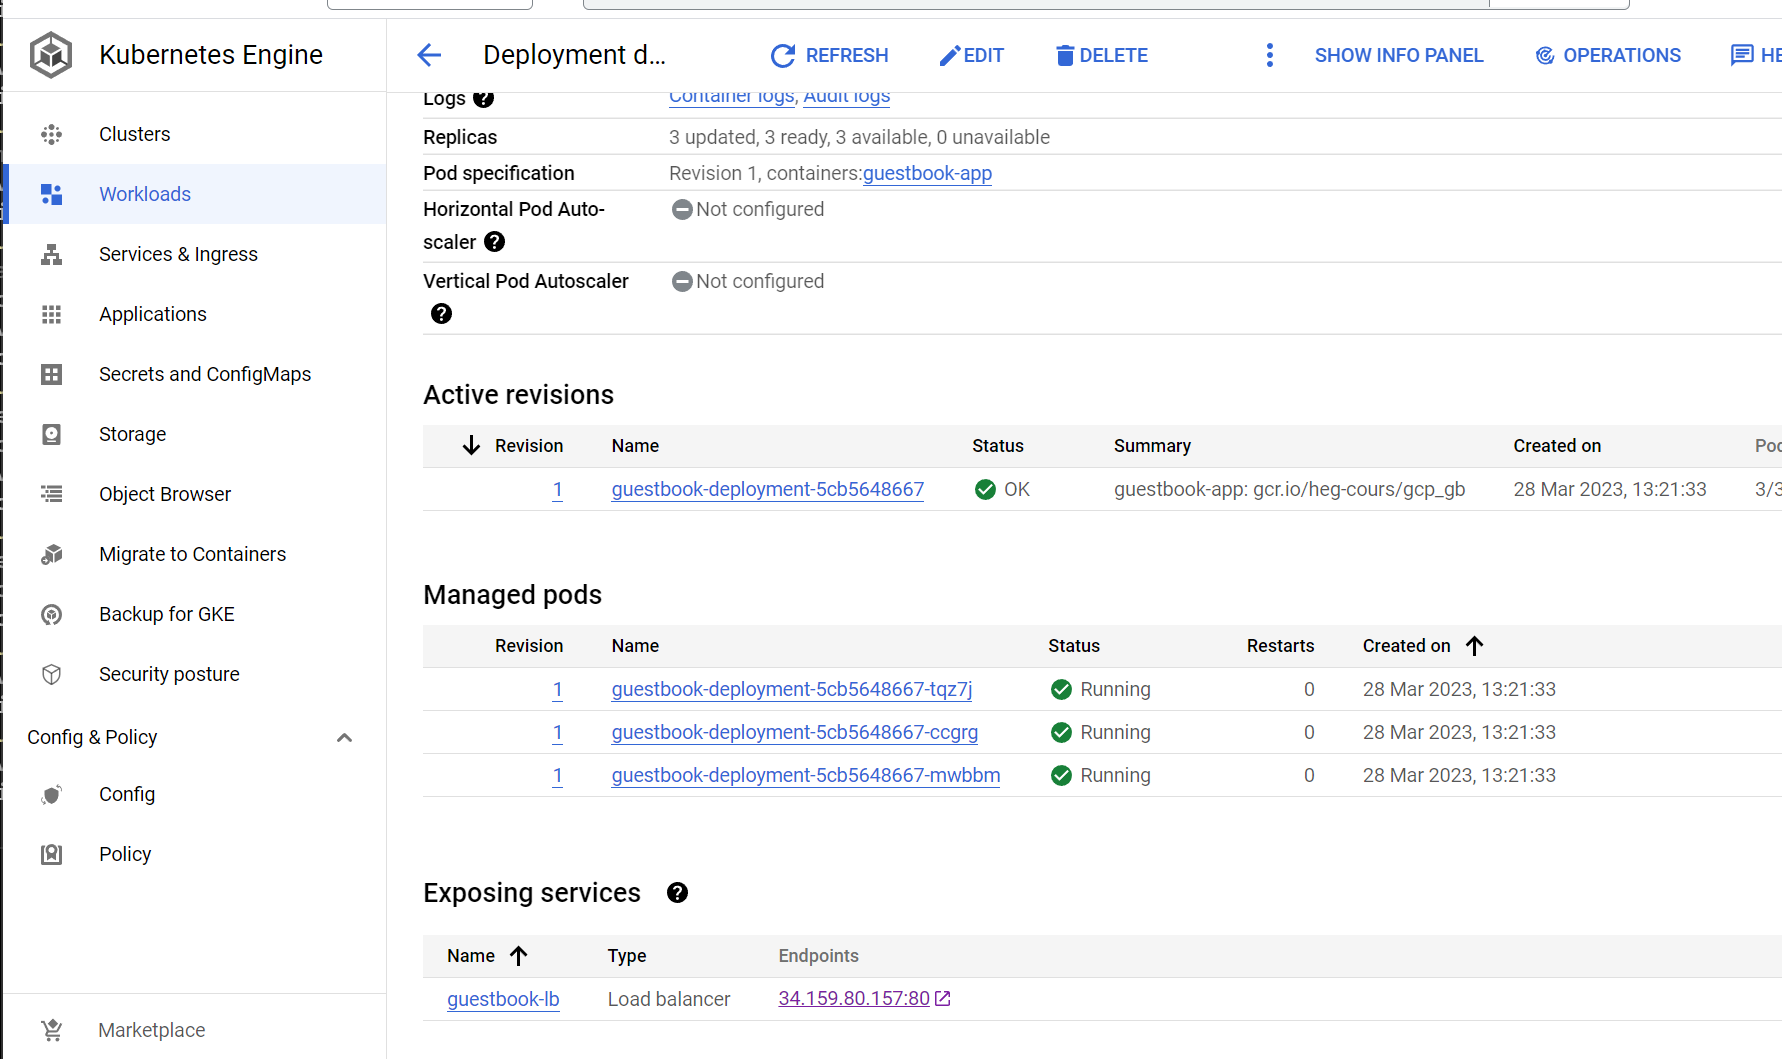Image resolution: width=1782 pixels, height=1059 pixels.
Task: Click the DELETE deployment button
Action: [1101, 55]
